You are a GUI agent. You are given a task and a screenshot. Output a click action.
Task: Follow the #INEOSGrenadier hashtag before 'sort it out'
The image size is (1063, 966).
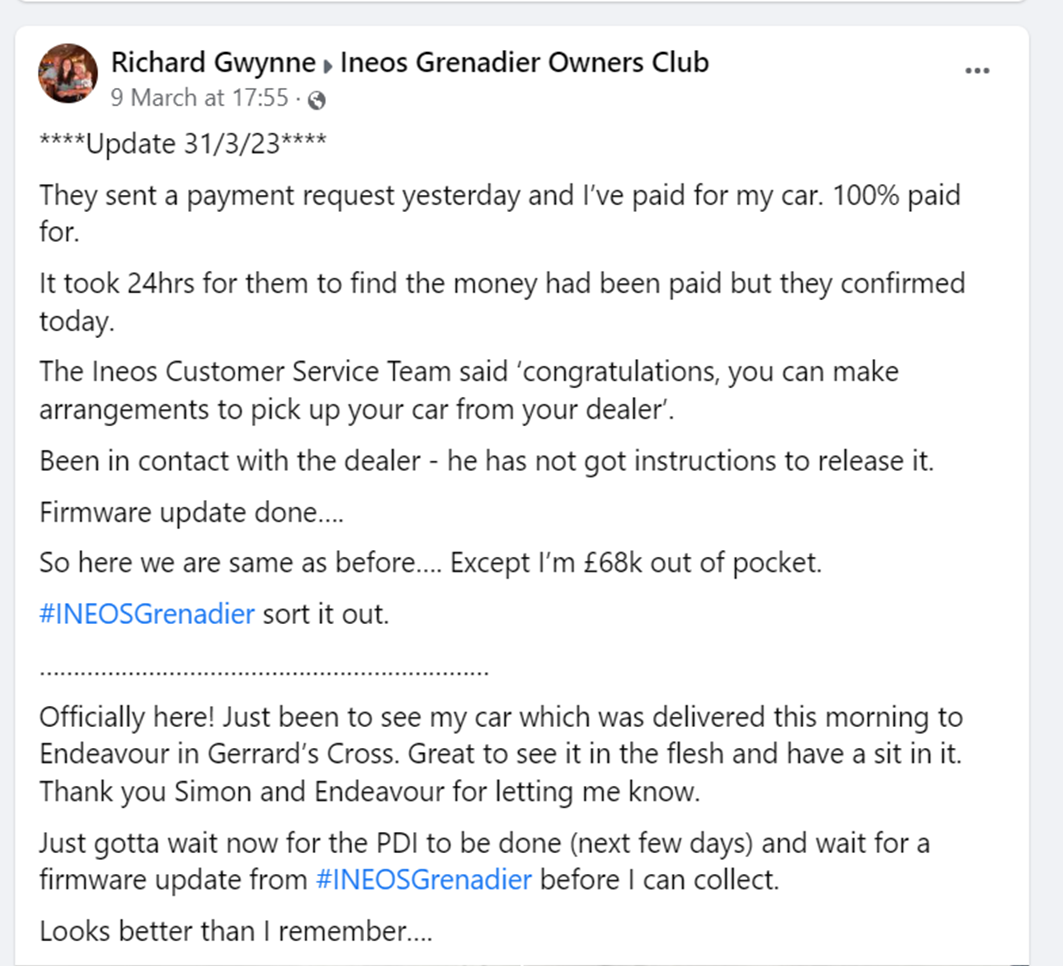click(x=147, y=614)
